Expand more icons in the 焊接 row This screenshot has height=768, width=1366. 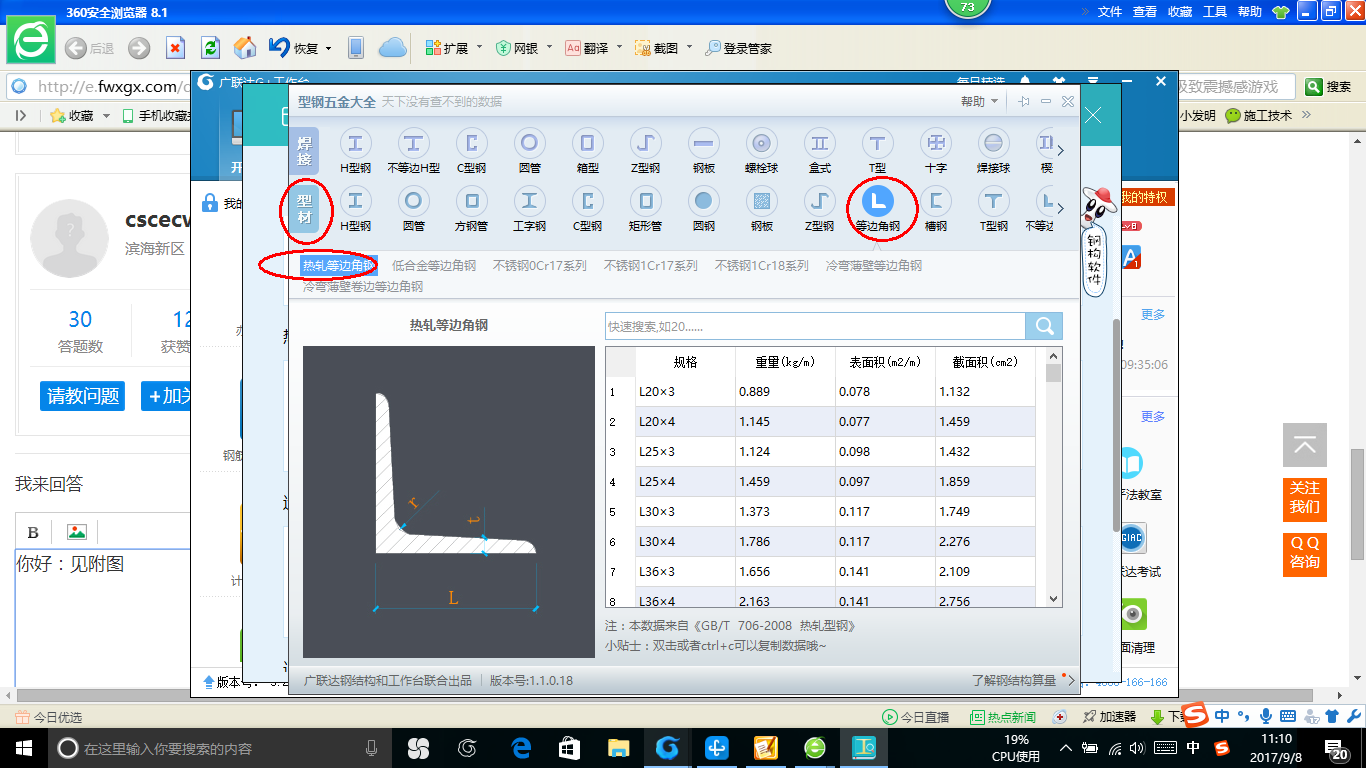click(x=1061, y=151)
